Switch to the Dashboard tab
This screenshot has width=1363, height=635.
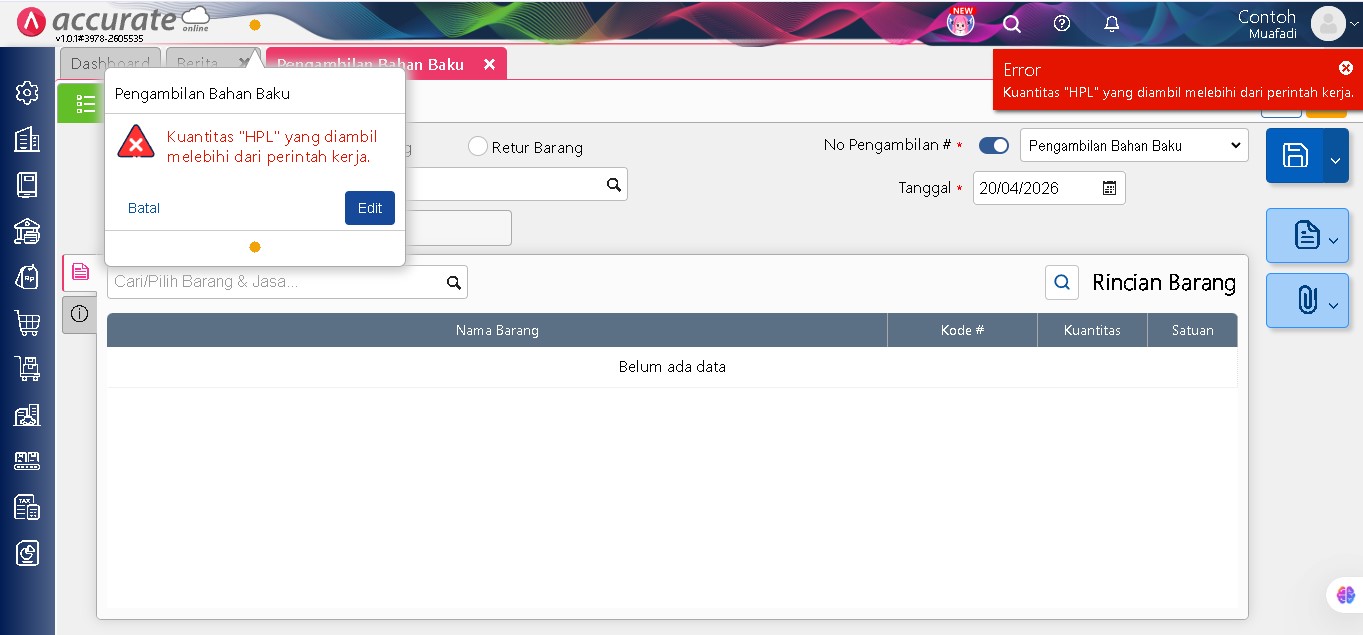click(x=110, y=63)
